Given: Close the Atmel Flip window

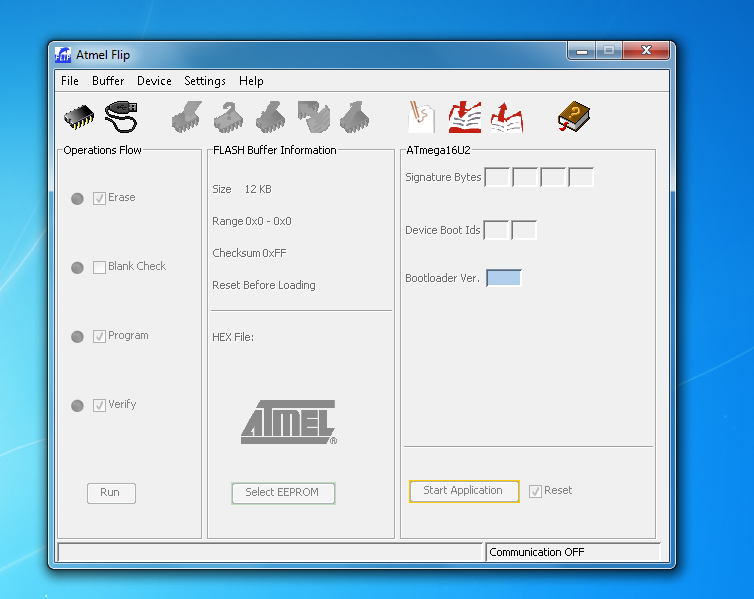Looking at the screenshot, I should coord(646,50).
